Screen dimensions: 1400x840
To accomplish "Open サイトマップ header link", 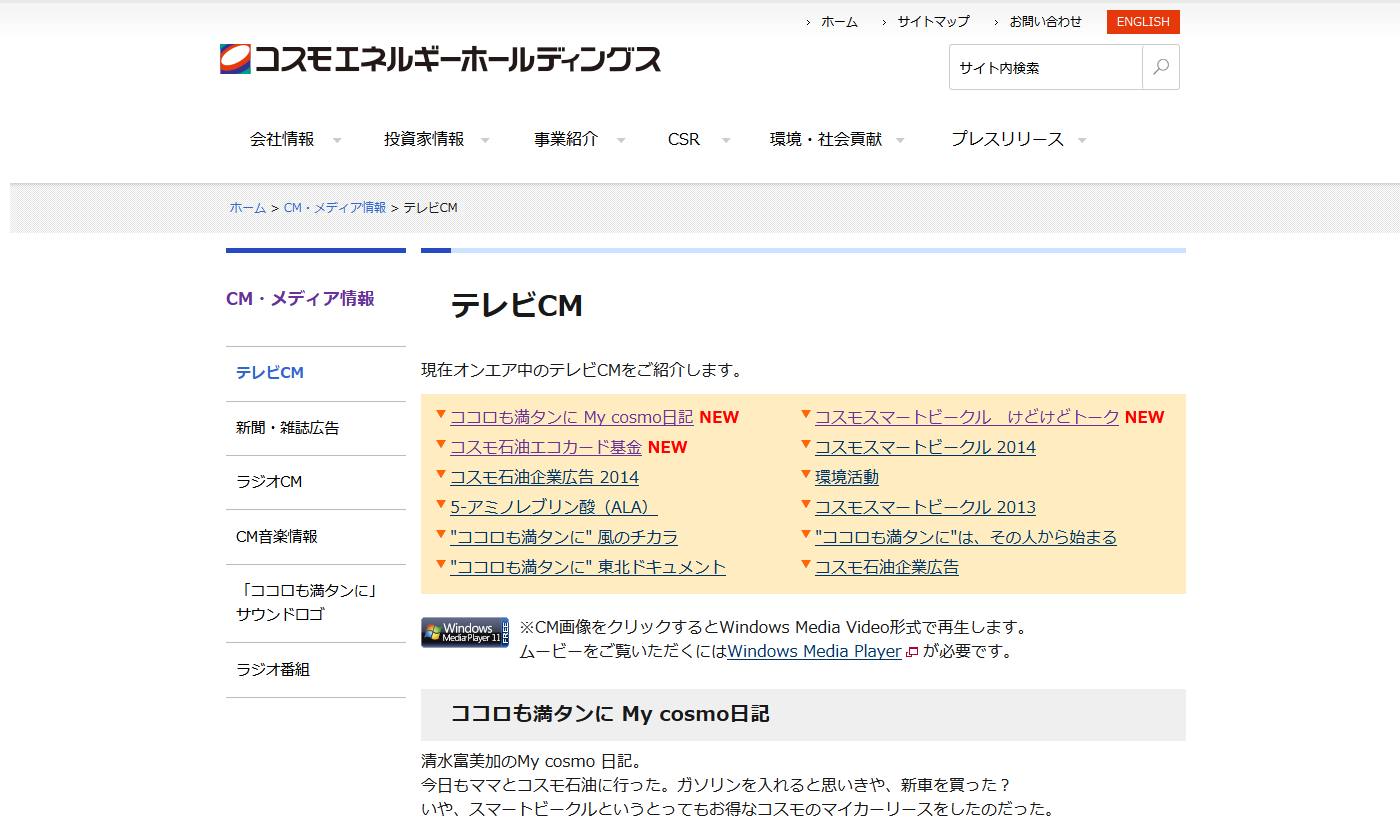I will click(933, 22).
